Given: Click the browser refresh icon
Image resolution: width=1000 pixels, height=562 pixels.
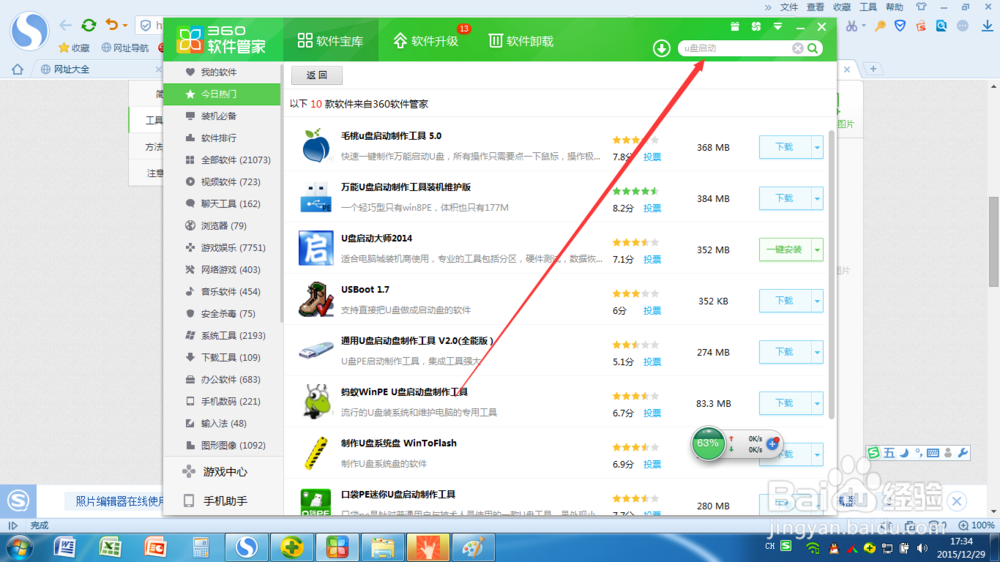Looking at the screenshot, I should pyautogui.click(x=89, y=25).
